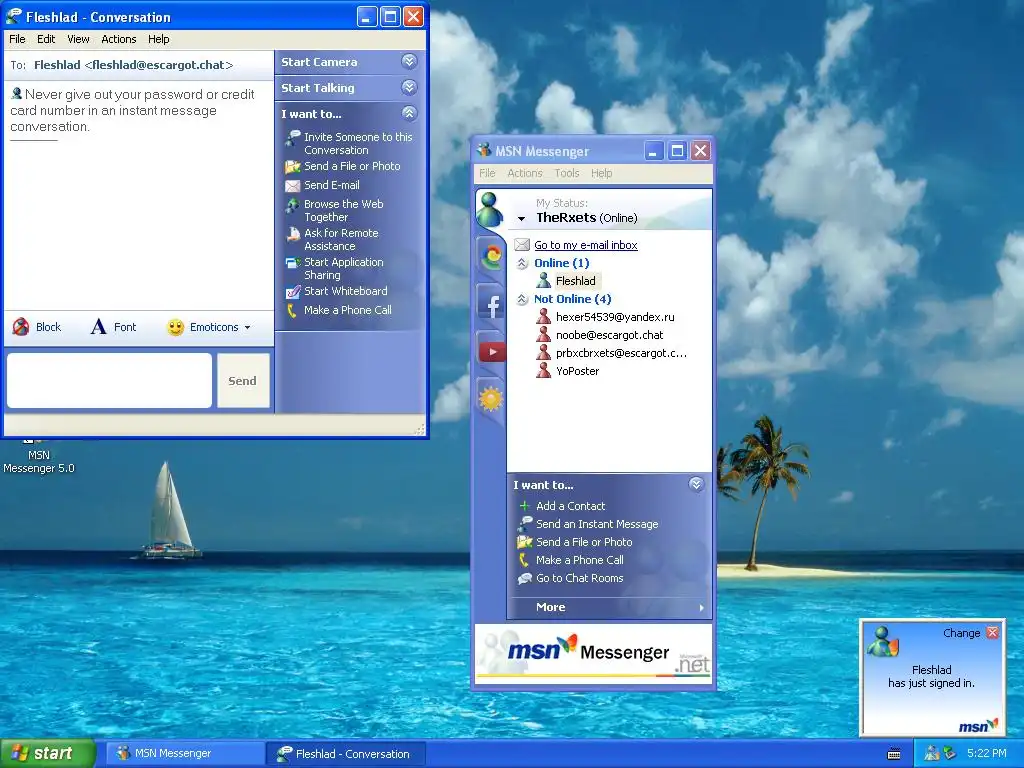Click the Go to Chat Rooms icon
The image size is (1024, 768).
tap(524, 579)
